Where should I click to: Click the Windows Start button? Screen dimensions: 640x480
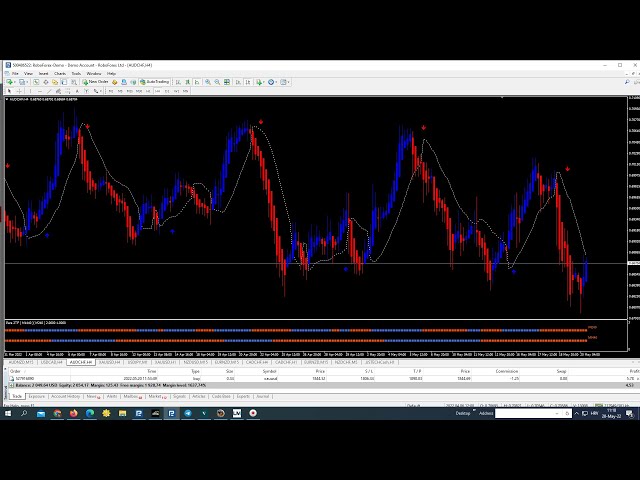[x=8, y=412]
